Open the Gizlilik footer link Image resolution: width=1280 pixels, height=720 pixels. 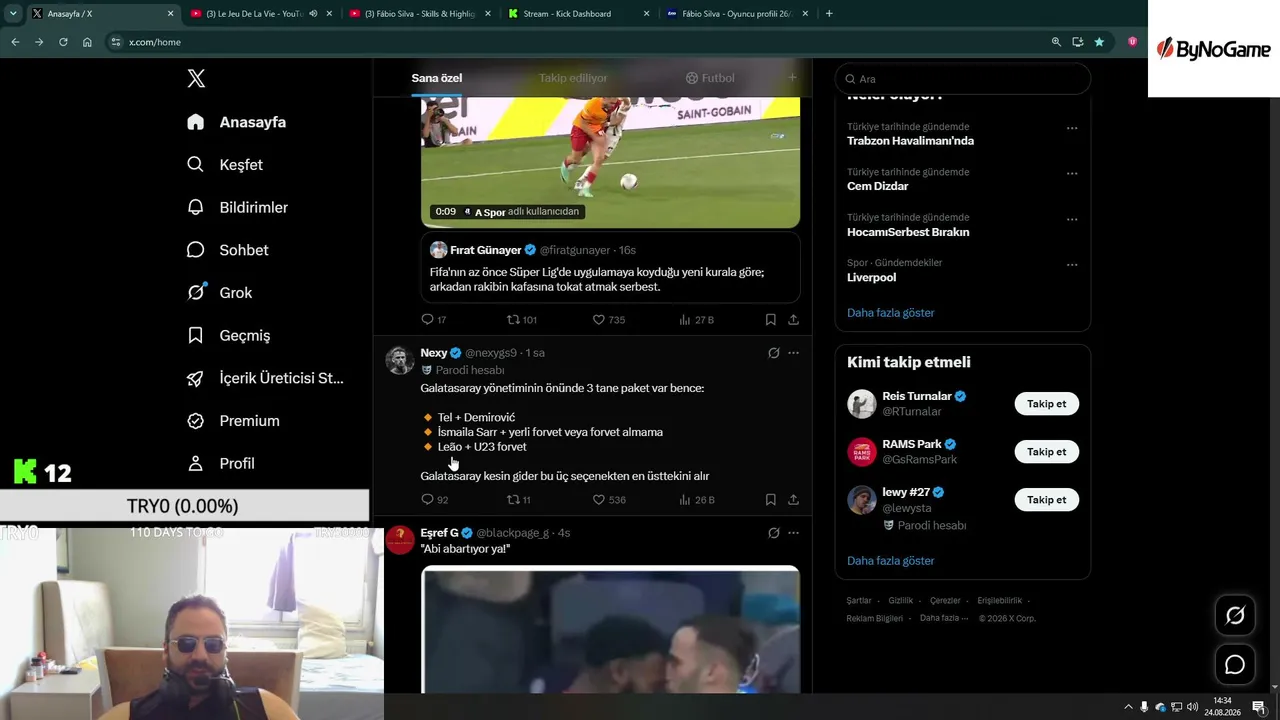(x=900, y=601)
